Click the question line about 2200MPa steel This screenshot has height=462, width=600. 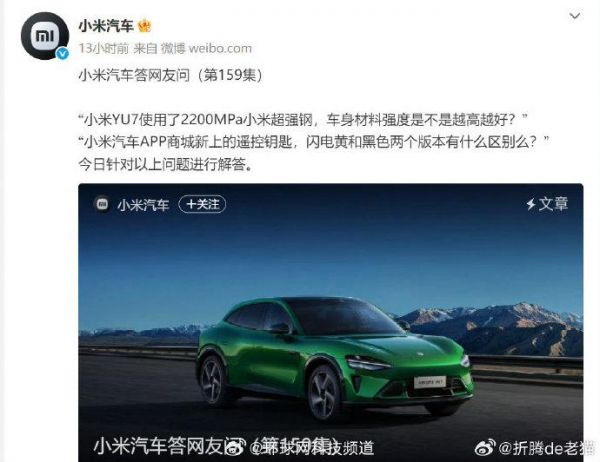(303, 120)
